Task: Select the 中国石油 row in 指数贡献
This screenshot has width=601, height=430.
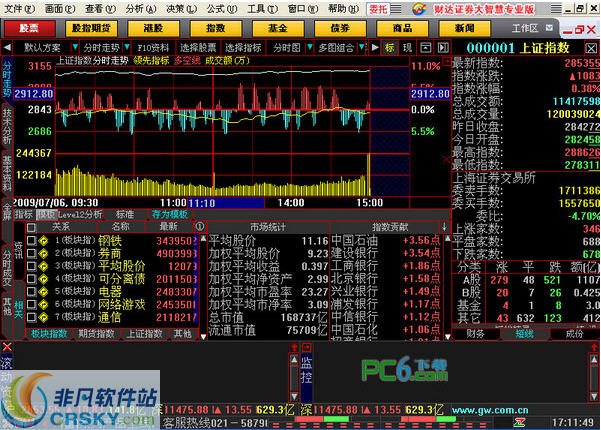Action: pyautogui.click(x=386, y=241)
